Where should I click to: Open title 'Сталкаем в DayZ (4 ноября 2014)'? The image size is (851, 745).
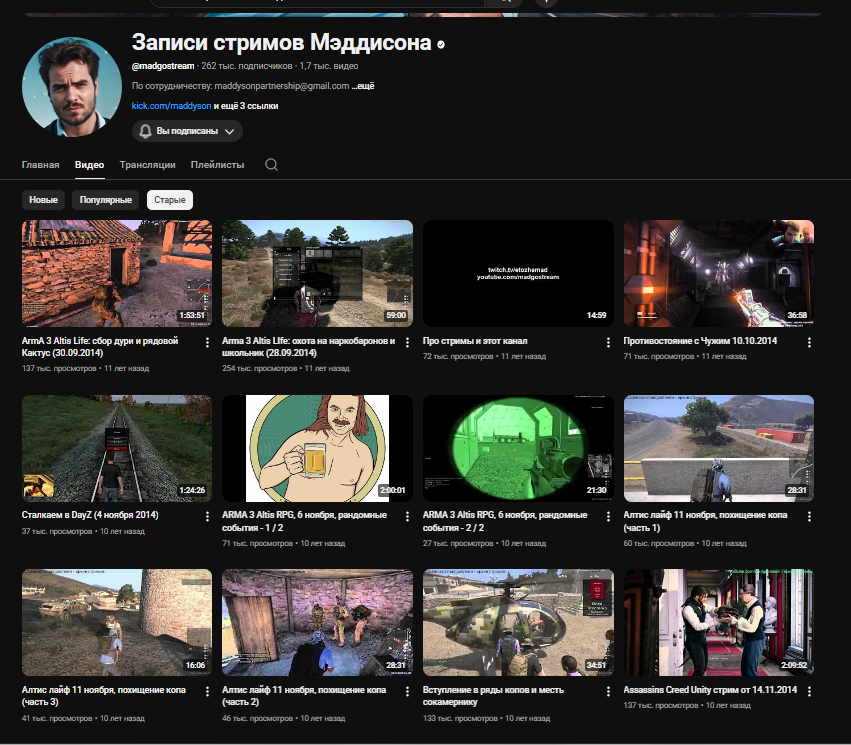(90, 515)
